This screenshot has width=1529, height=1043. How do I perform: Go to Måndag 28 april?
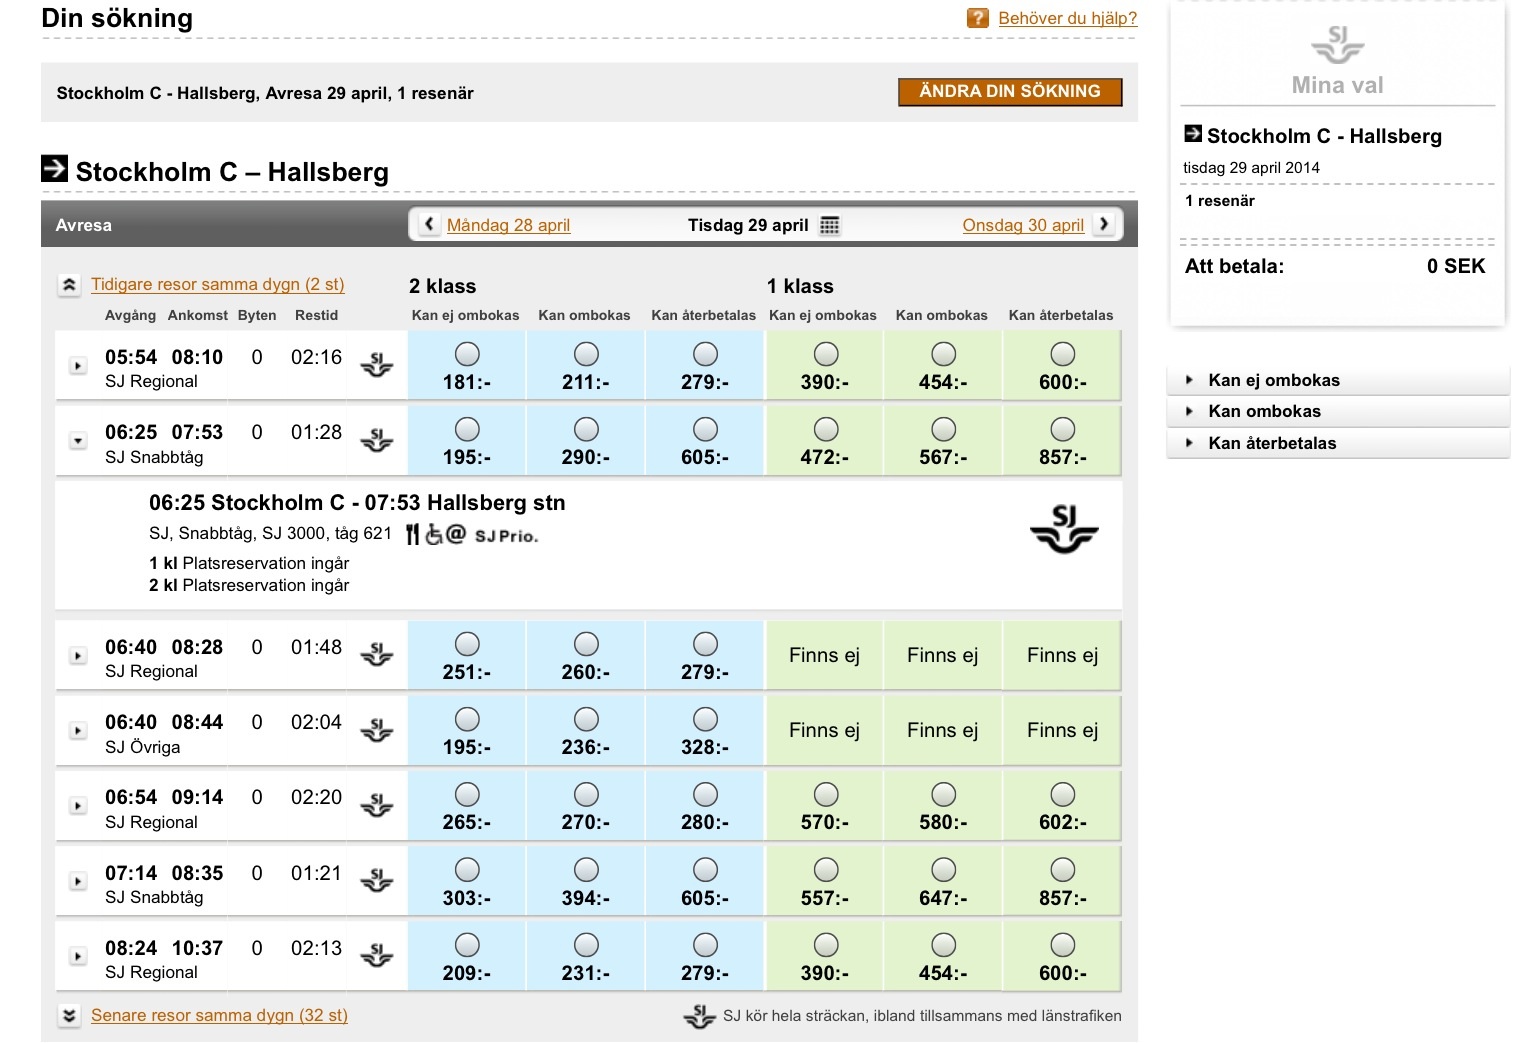[x=508, y=225]
